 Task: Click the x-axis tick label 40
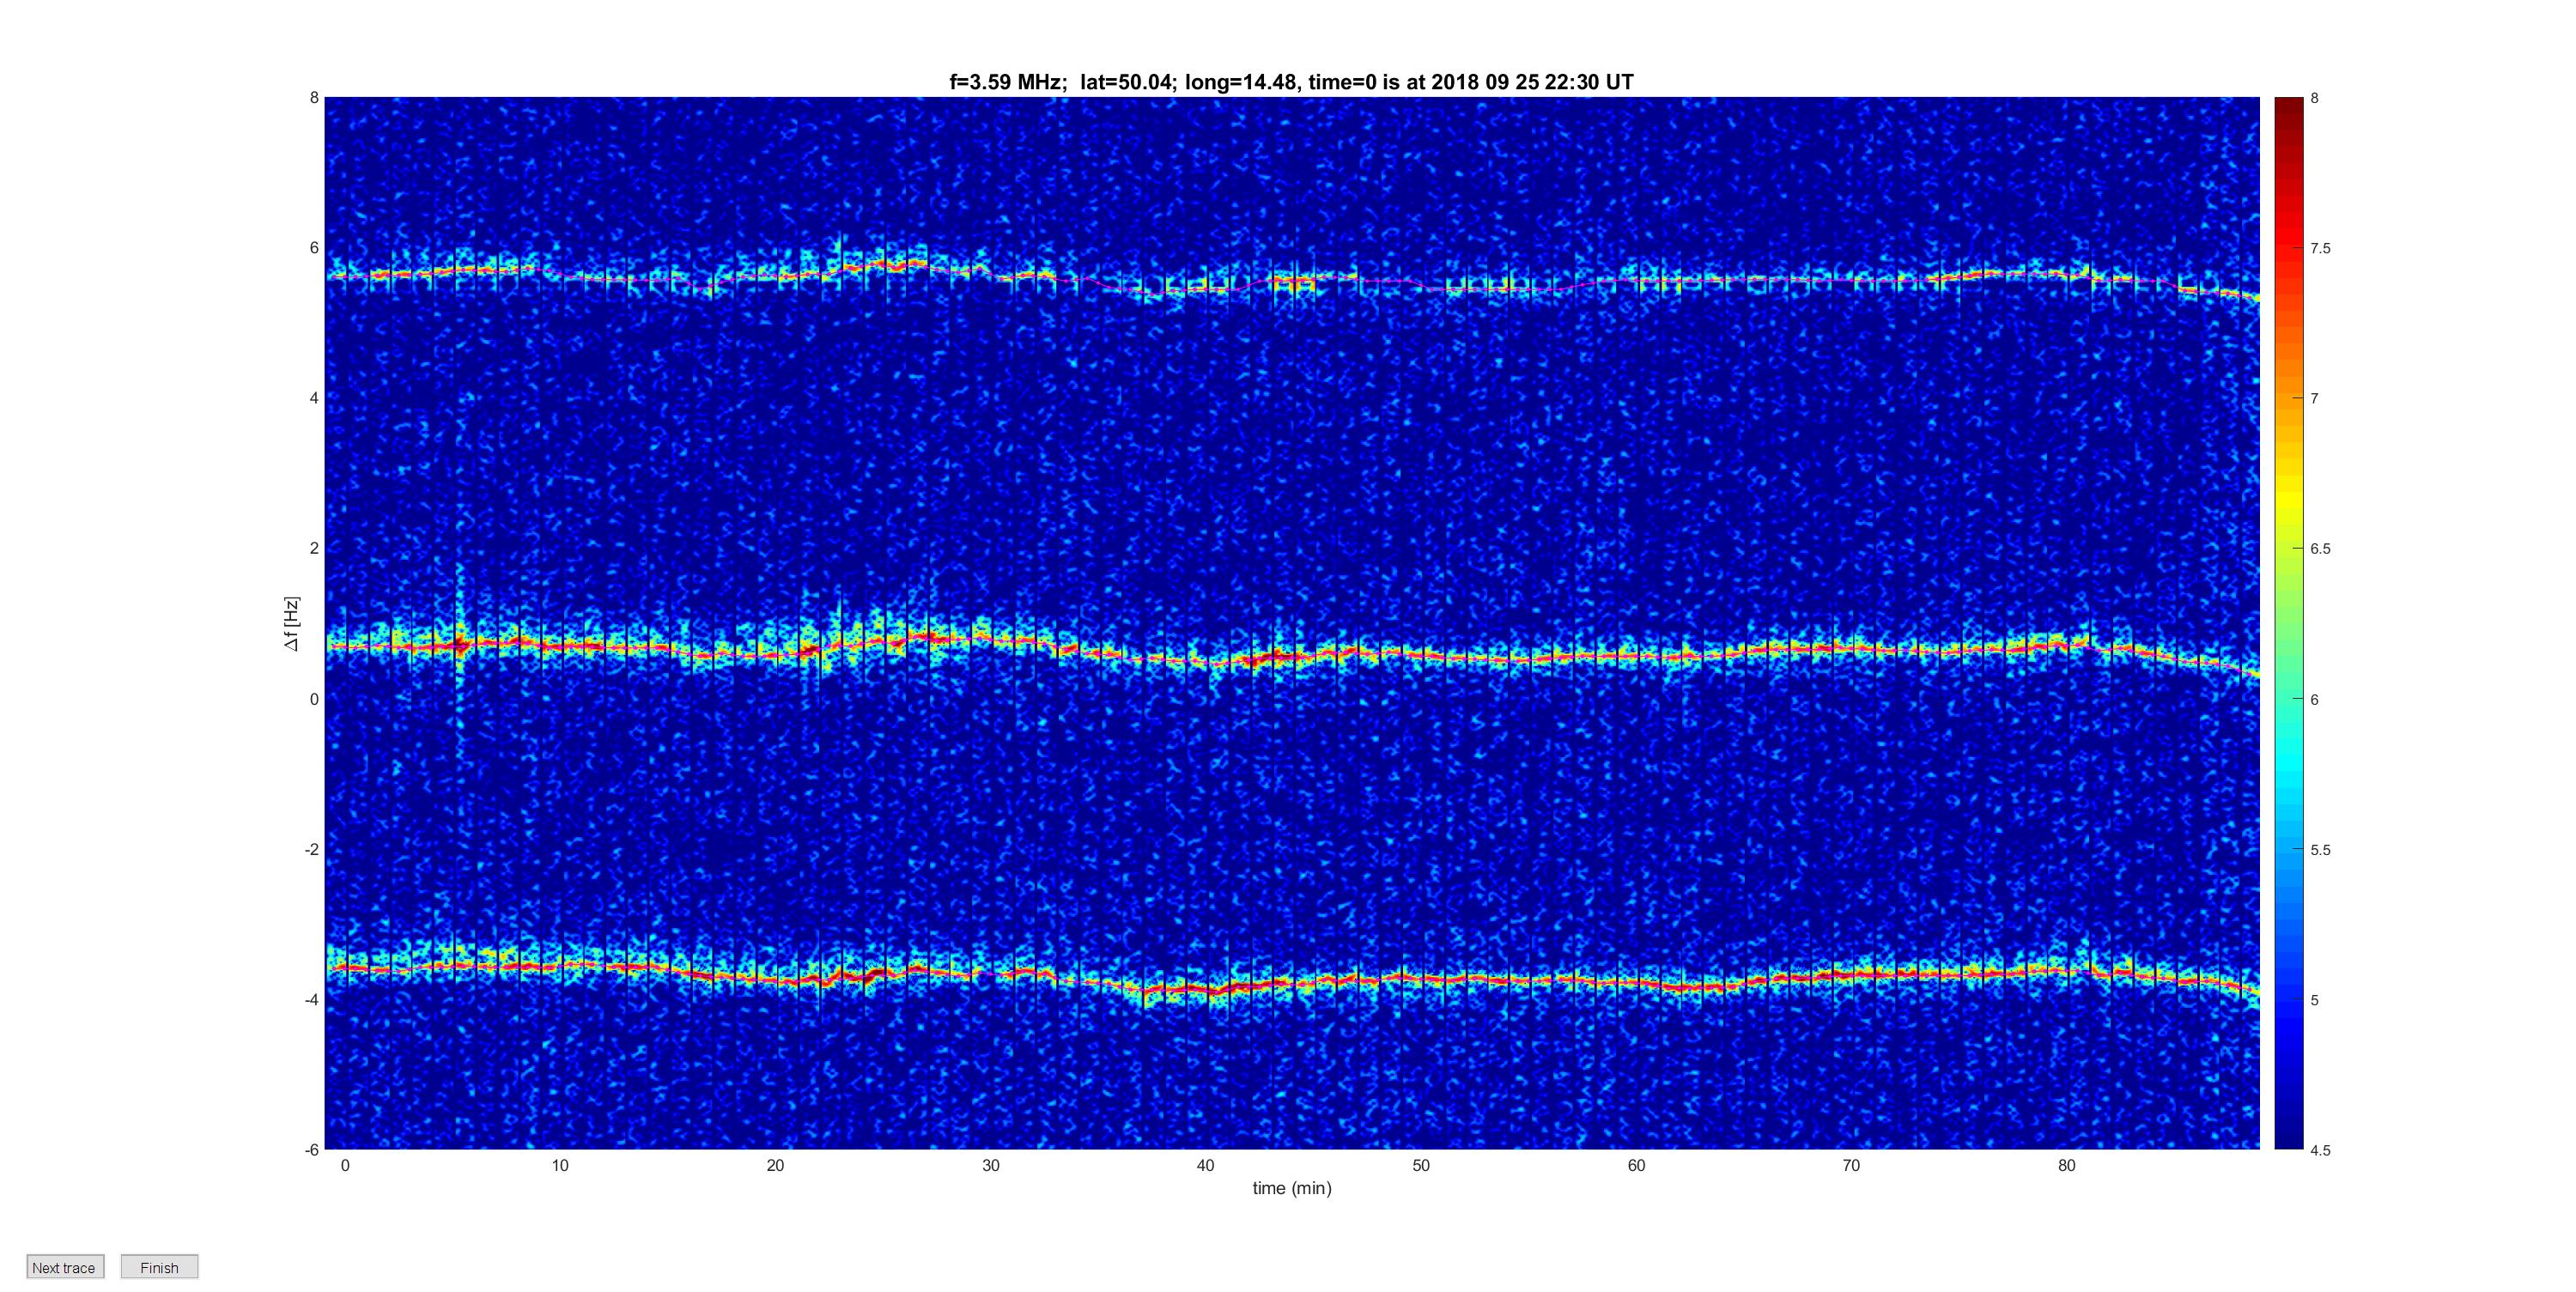click(1206, 1165)
